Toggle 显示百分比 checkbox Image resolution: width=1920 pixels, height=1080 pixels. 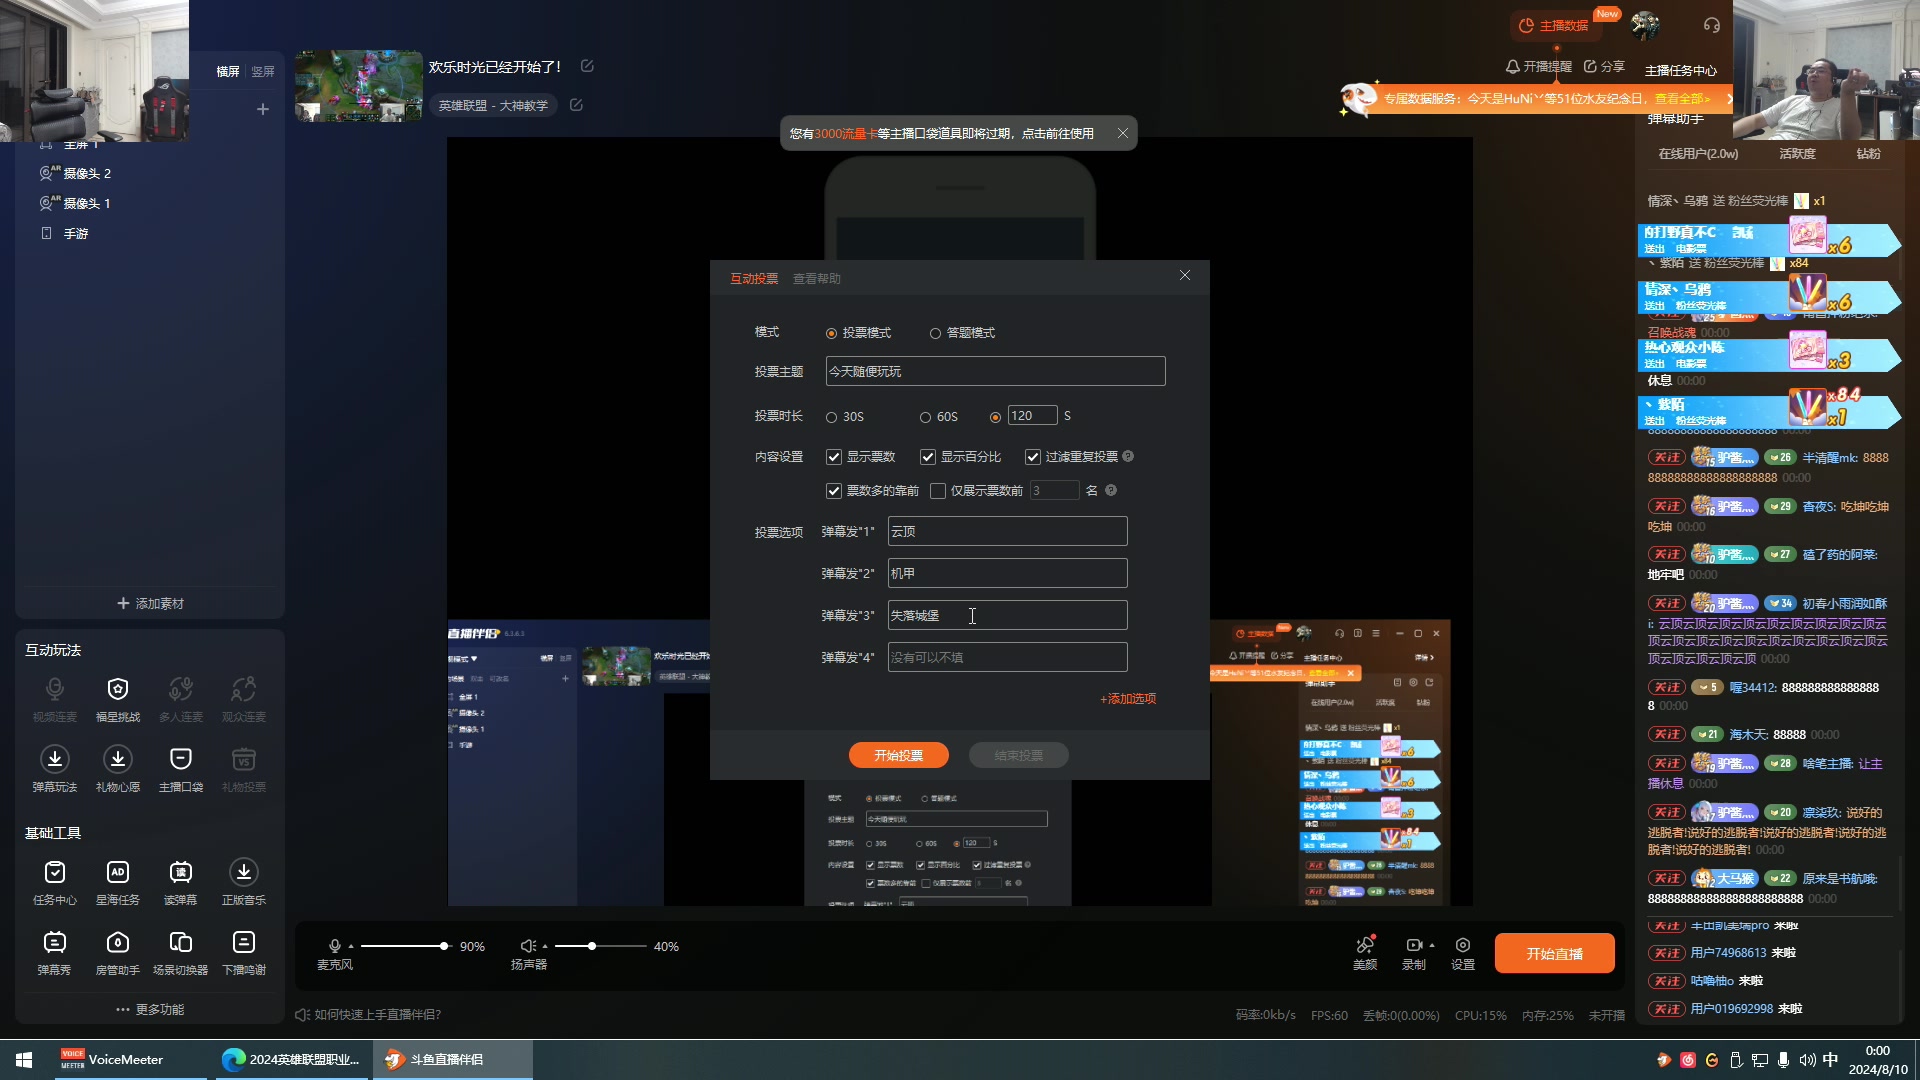click(928, 457)
